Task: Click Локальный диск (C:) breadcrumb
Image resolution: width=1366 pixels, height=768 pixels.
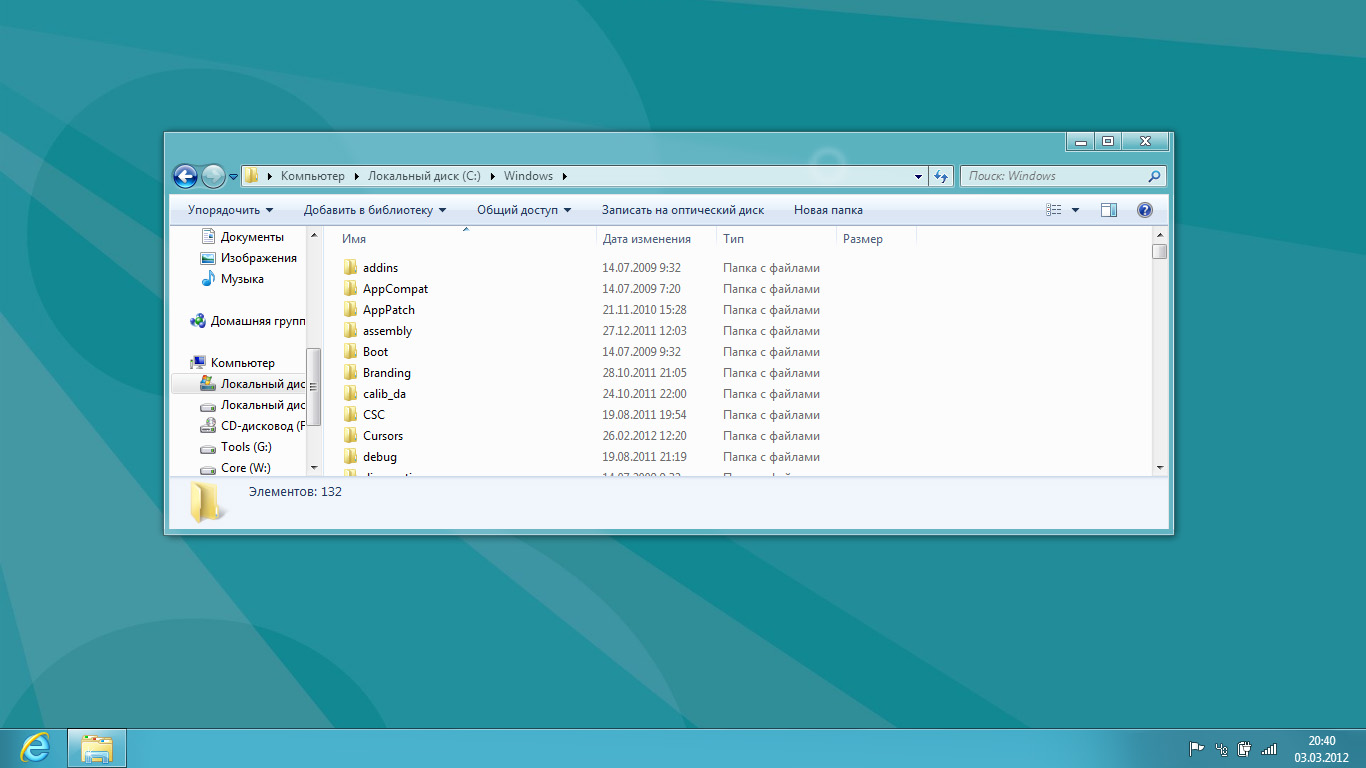Action: click(x=424, y=176)
